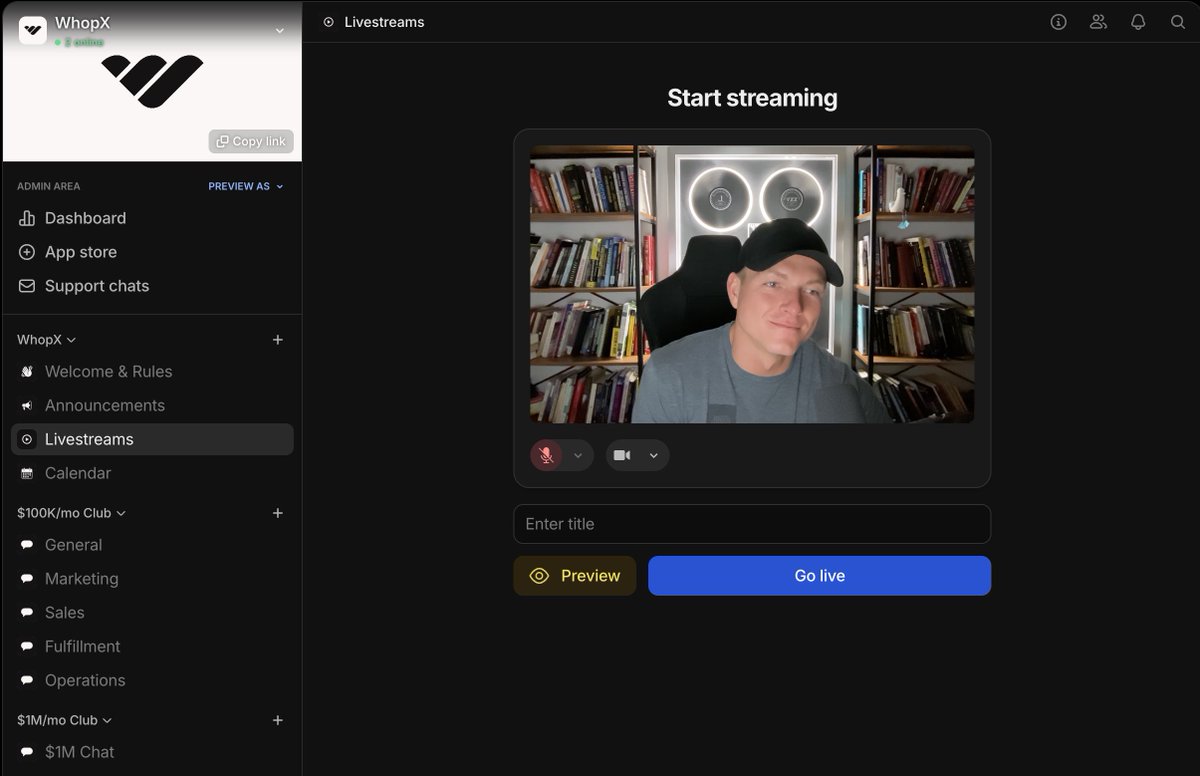Select the General channel
Image resolution: width=1200 pixels, height=776 pixels.
pos(73,545)
